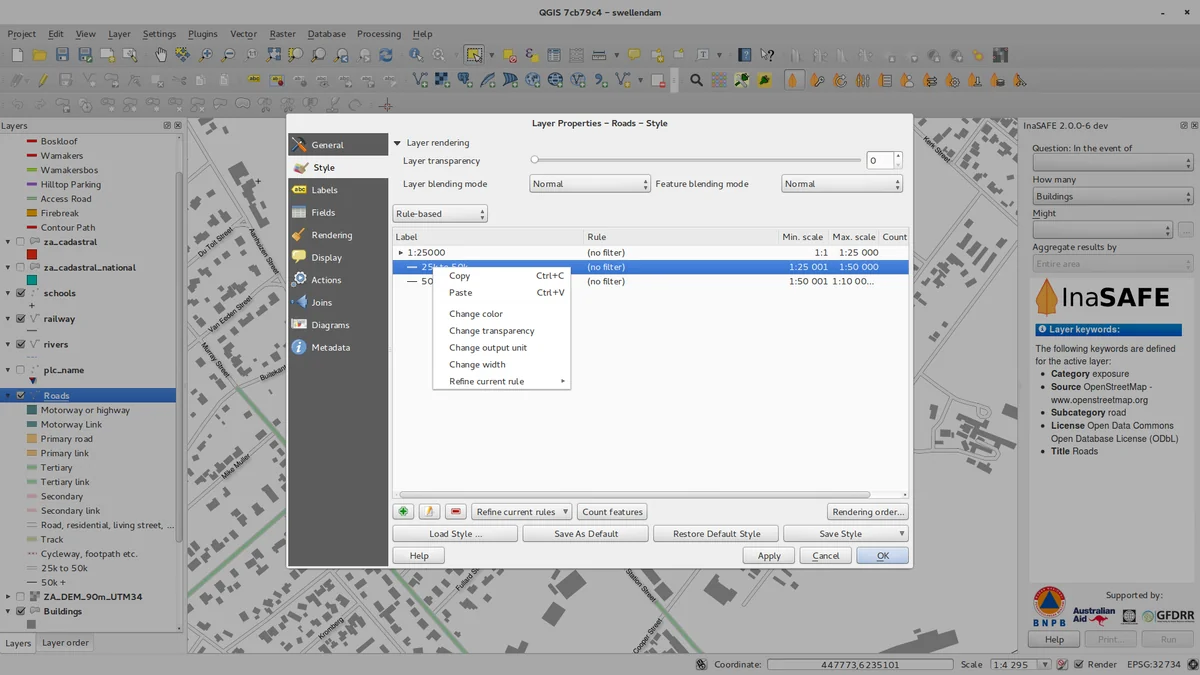Click the Layer transparency slider handle

535,160
